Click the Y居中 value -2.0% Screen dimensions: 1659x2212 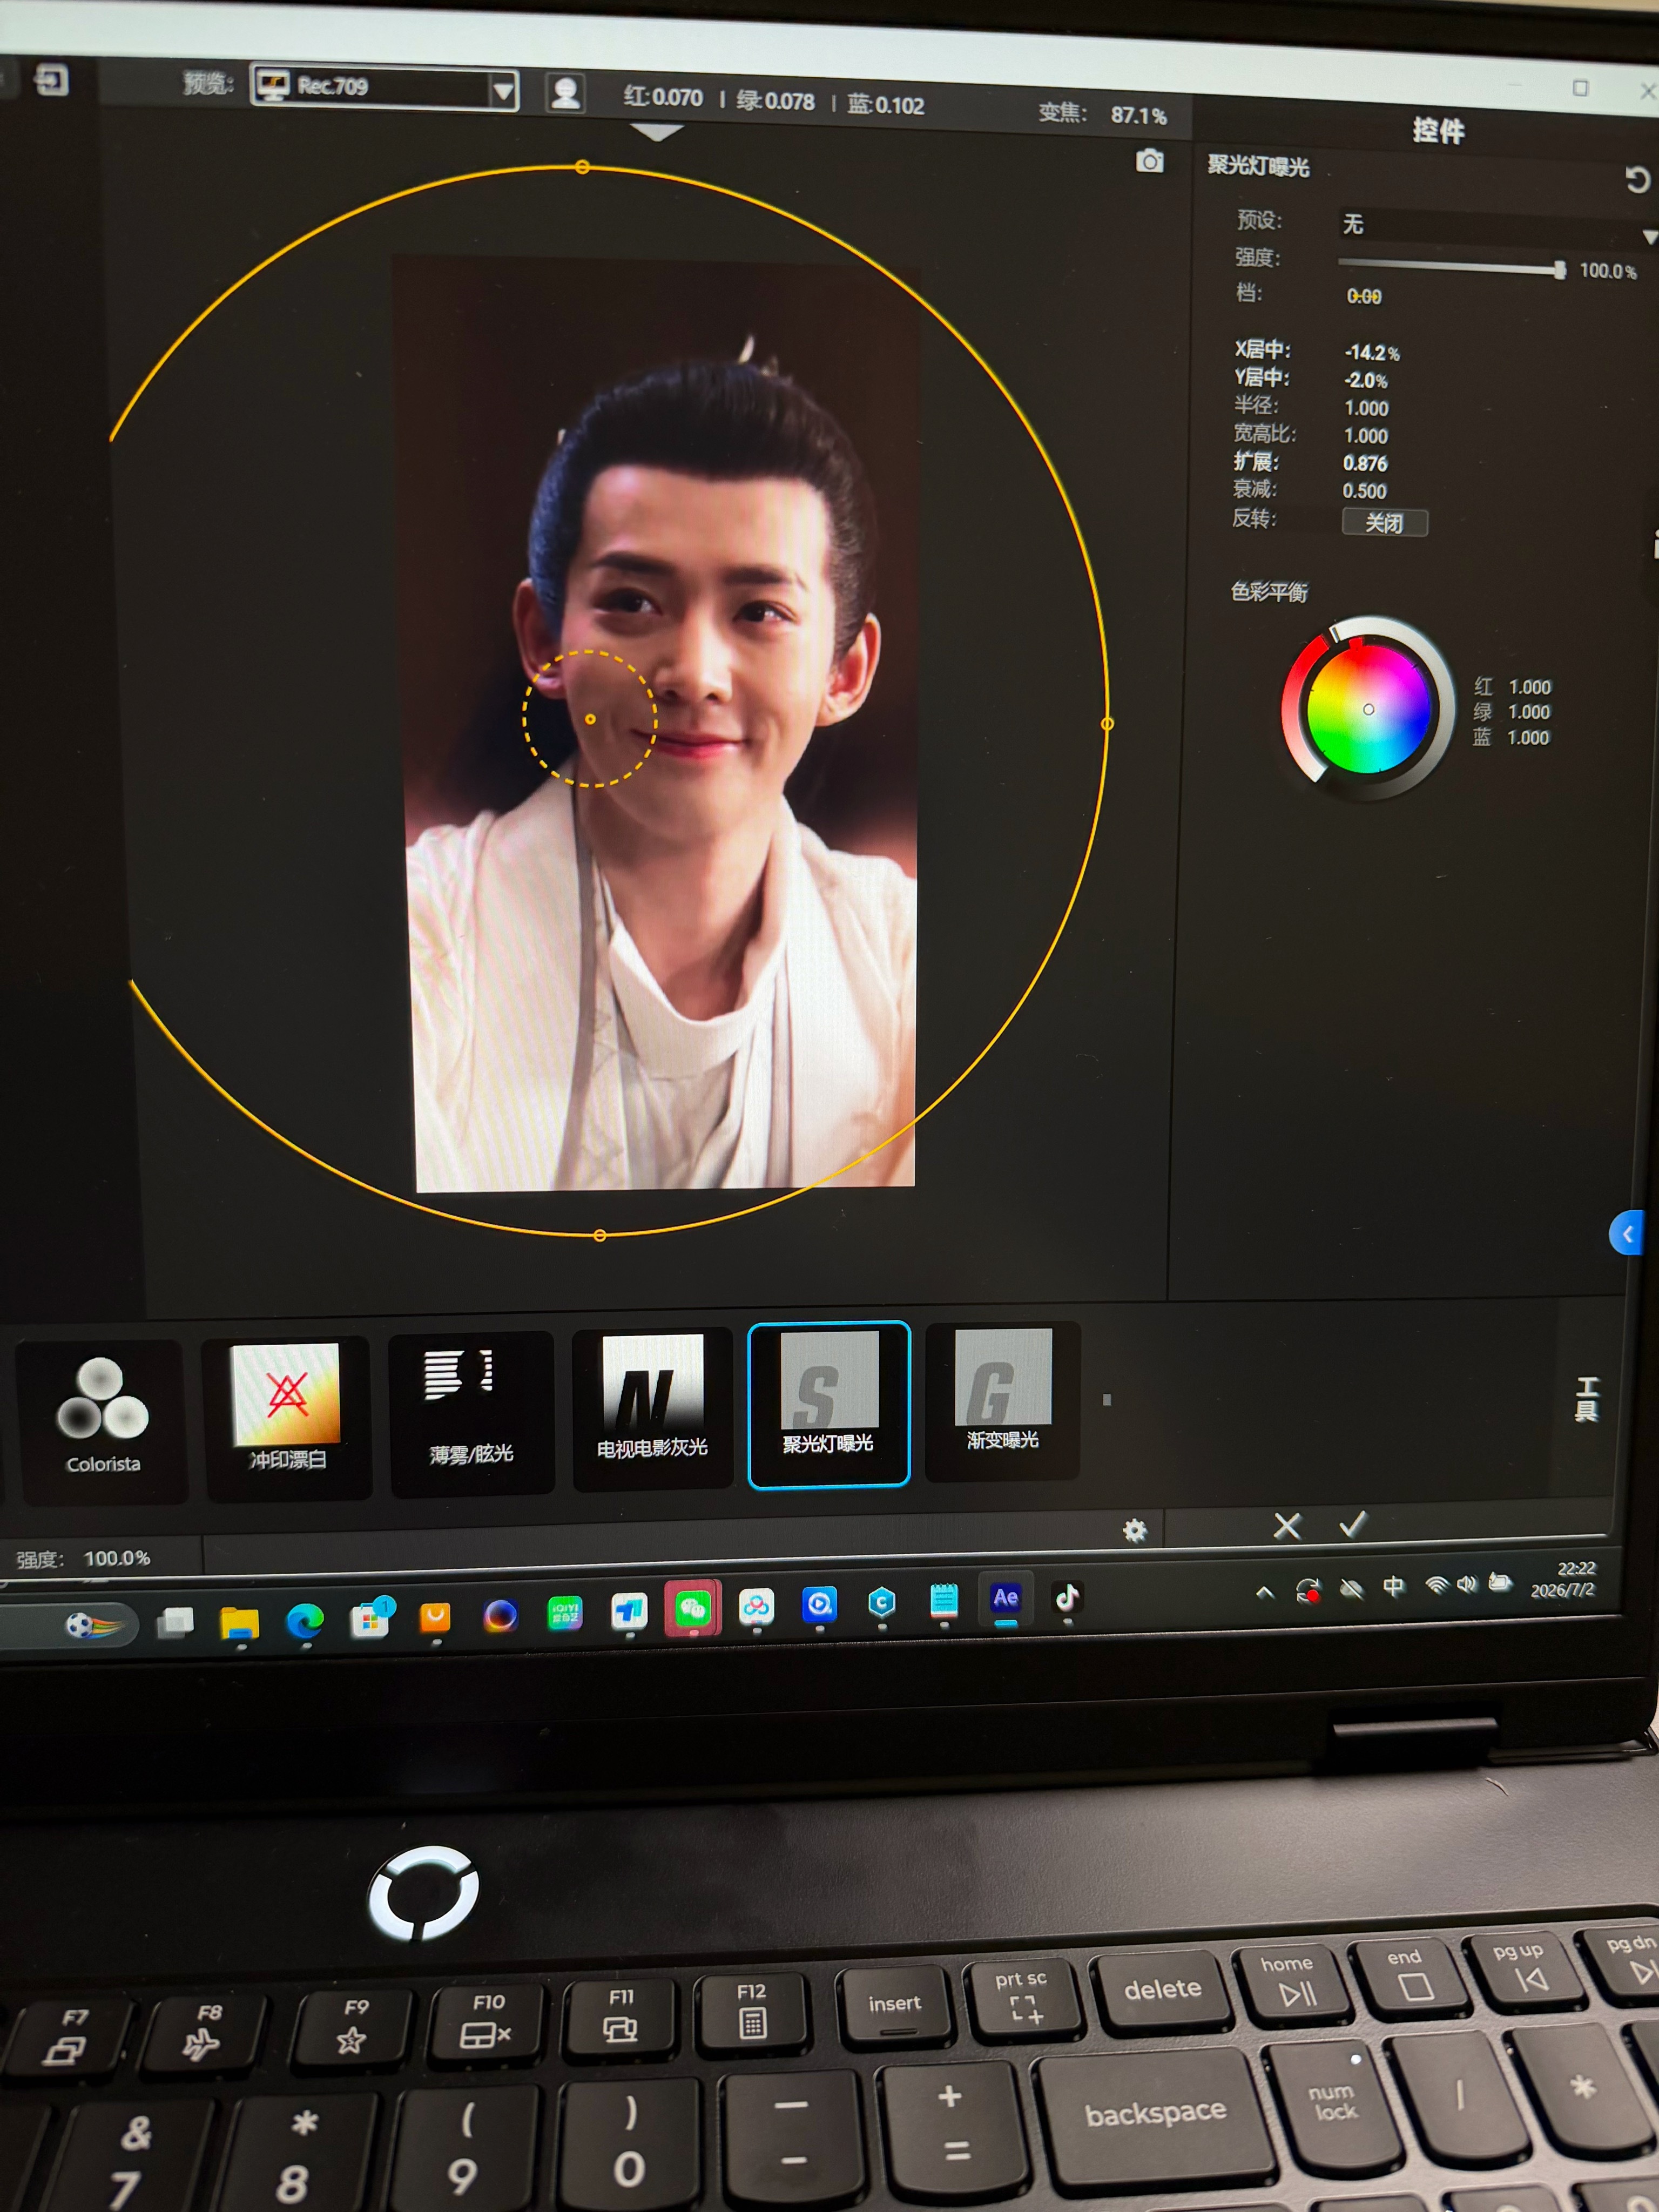[x=1366, y=380]
